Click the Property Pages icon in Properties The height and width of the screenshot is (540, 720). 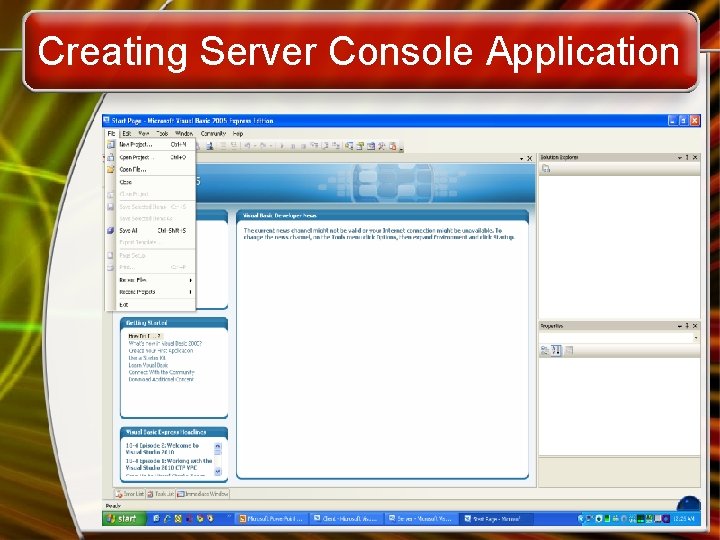(x=568, y=351)
